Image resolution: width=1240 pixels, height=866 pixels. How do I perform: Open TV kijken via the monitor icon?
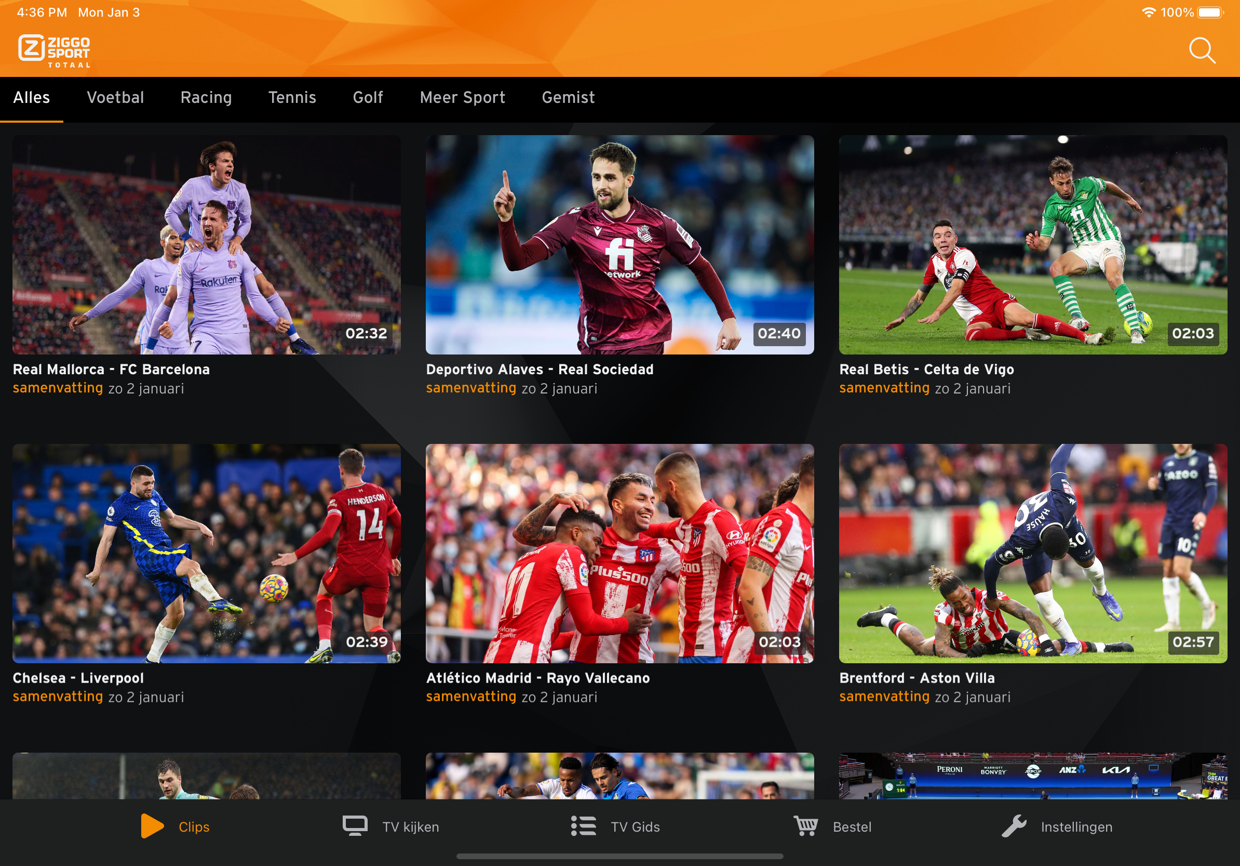click(355, 826)
